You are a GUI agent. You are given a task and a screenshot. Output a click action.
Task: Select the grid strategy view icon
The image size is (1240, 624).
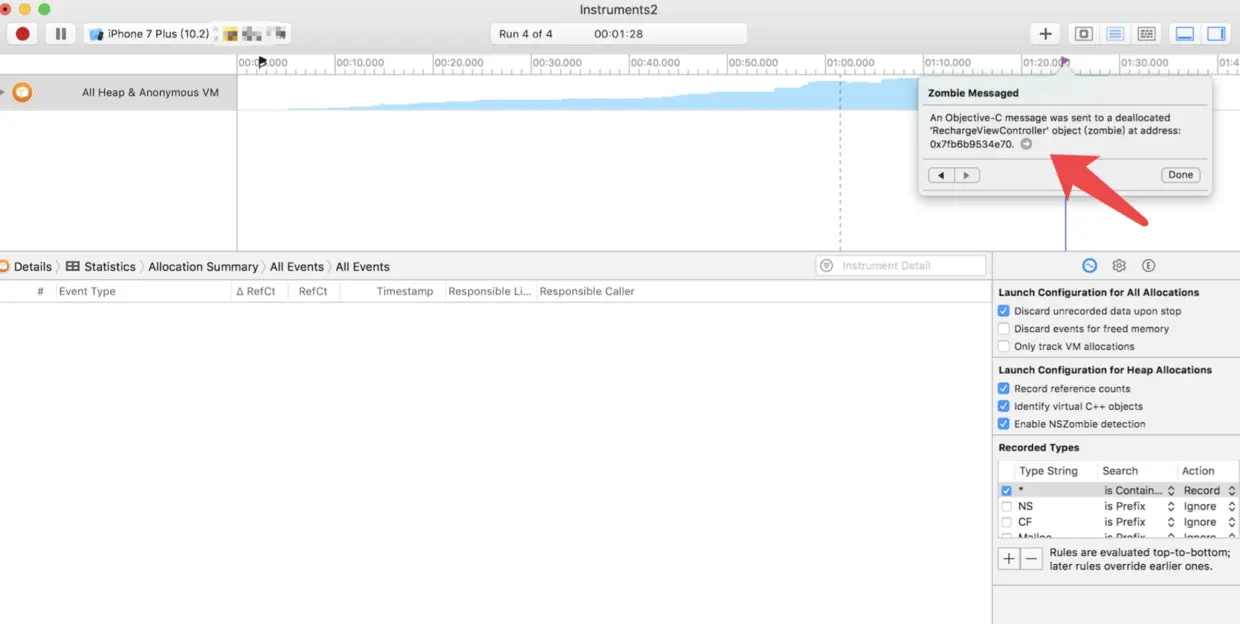pyautogui.click(x=1147, y=34)
